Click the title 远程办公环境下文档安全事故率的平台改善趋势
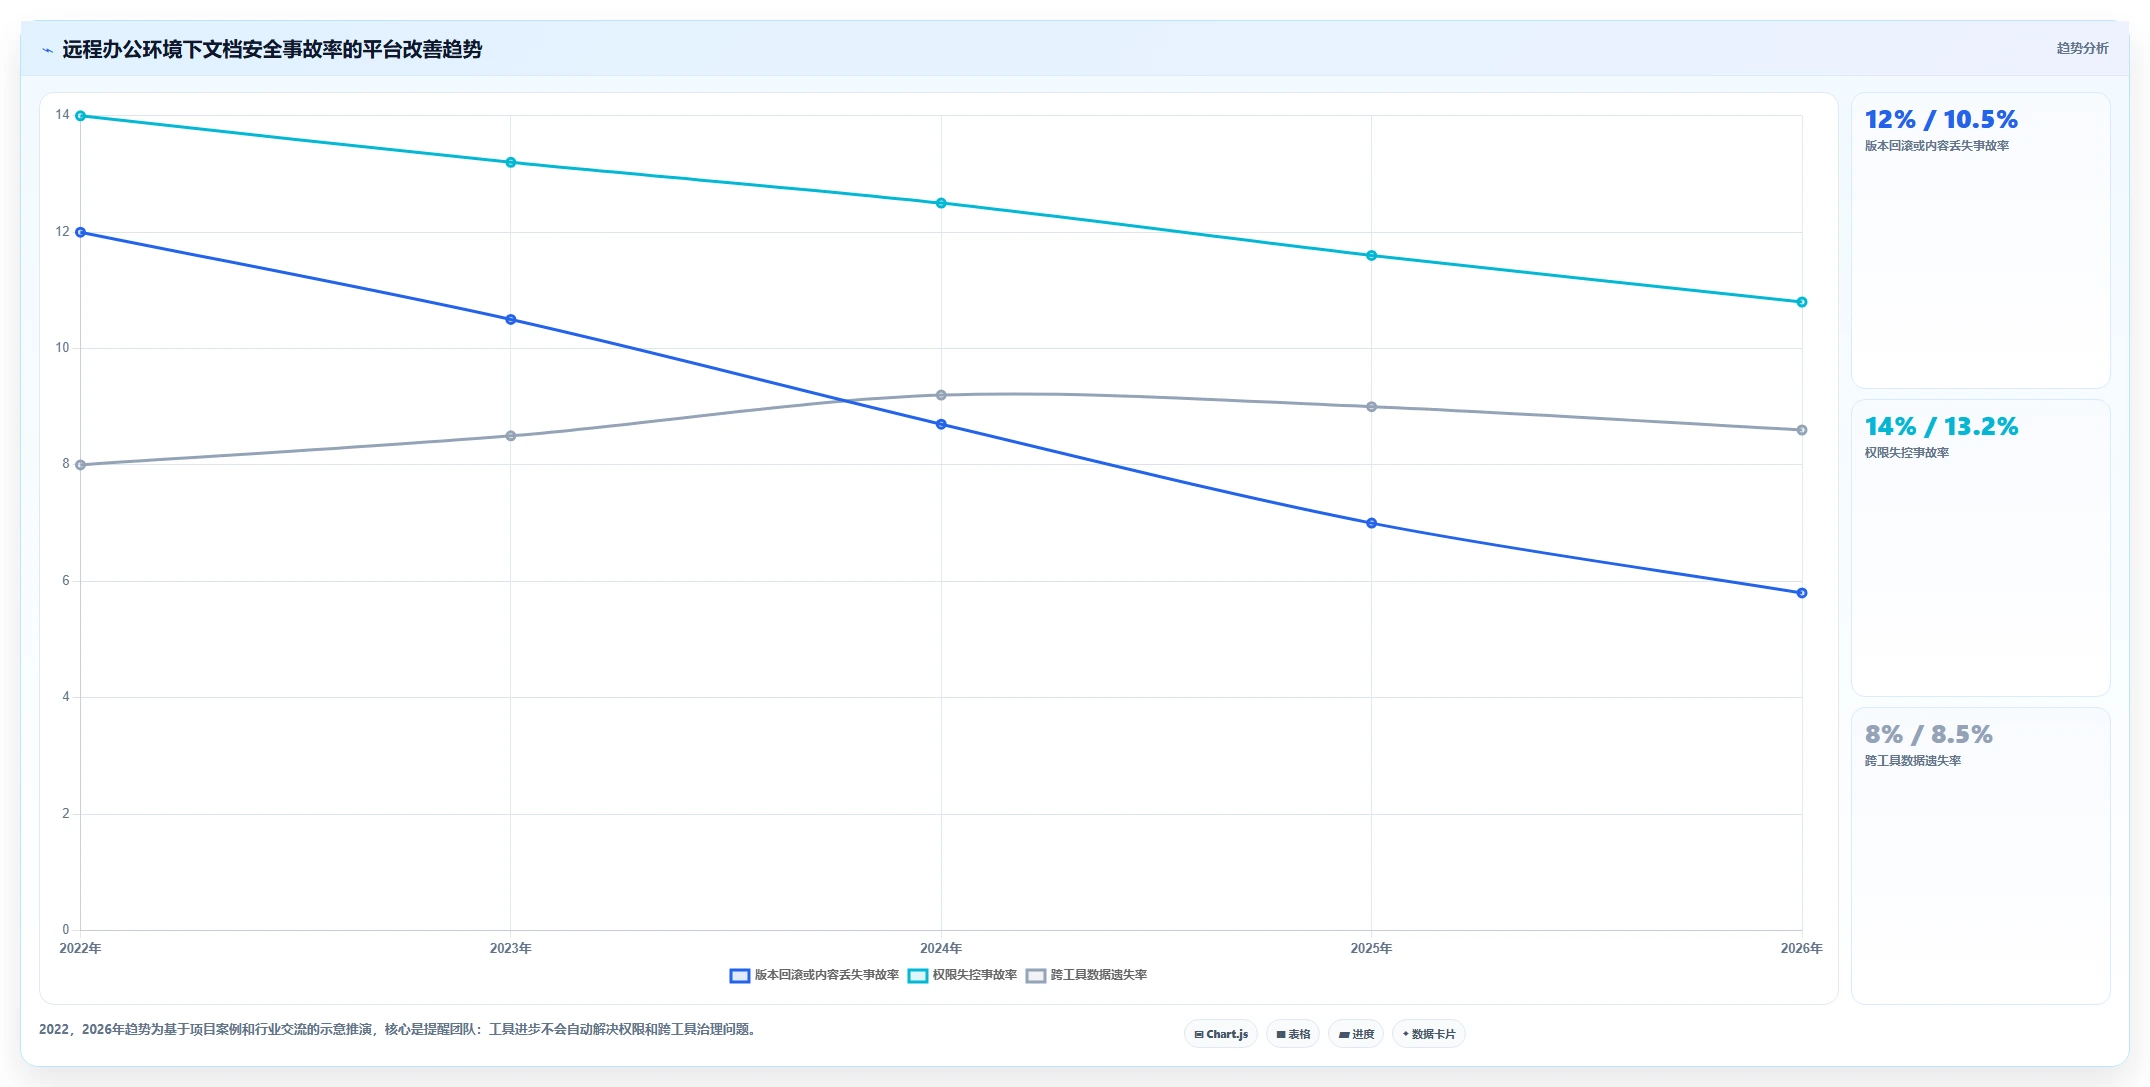The height and width of the screenshot is (1087, 2150). (x=272, y=49)
